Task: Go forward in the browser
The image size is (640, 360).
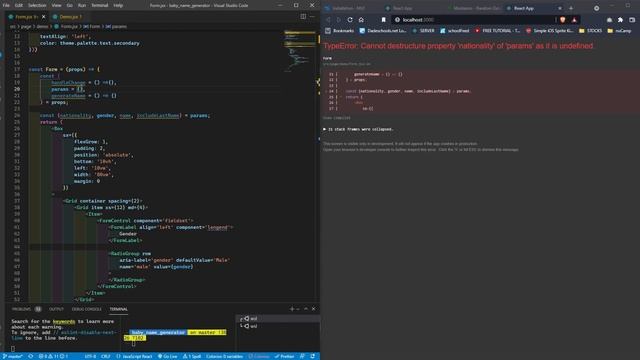Action: (338, 20)
